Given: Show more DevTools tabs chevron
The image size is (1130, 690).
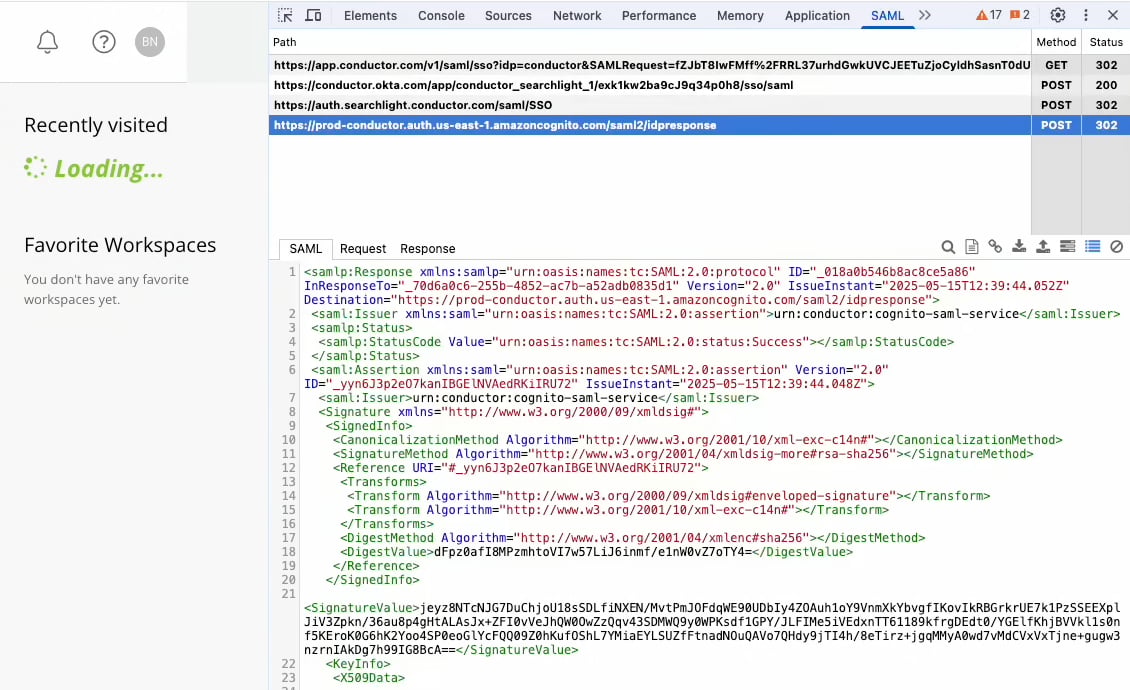Looking at the screenshot, I should (x=925, y=15).
